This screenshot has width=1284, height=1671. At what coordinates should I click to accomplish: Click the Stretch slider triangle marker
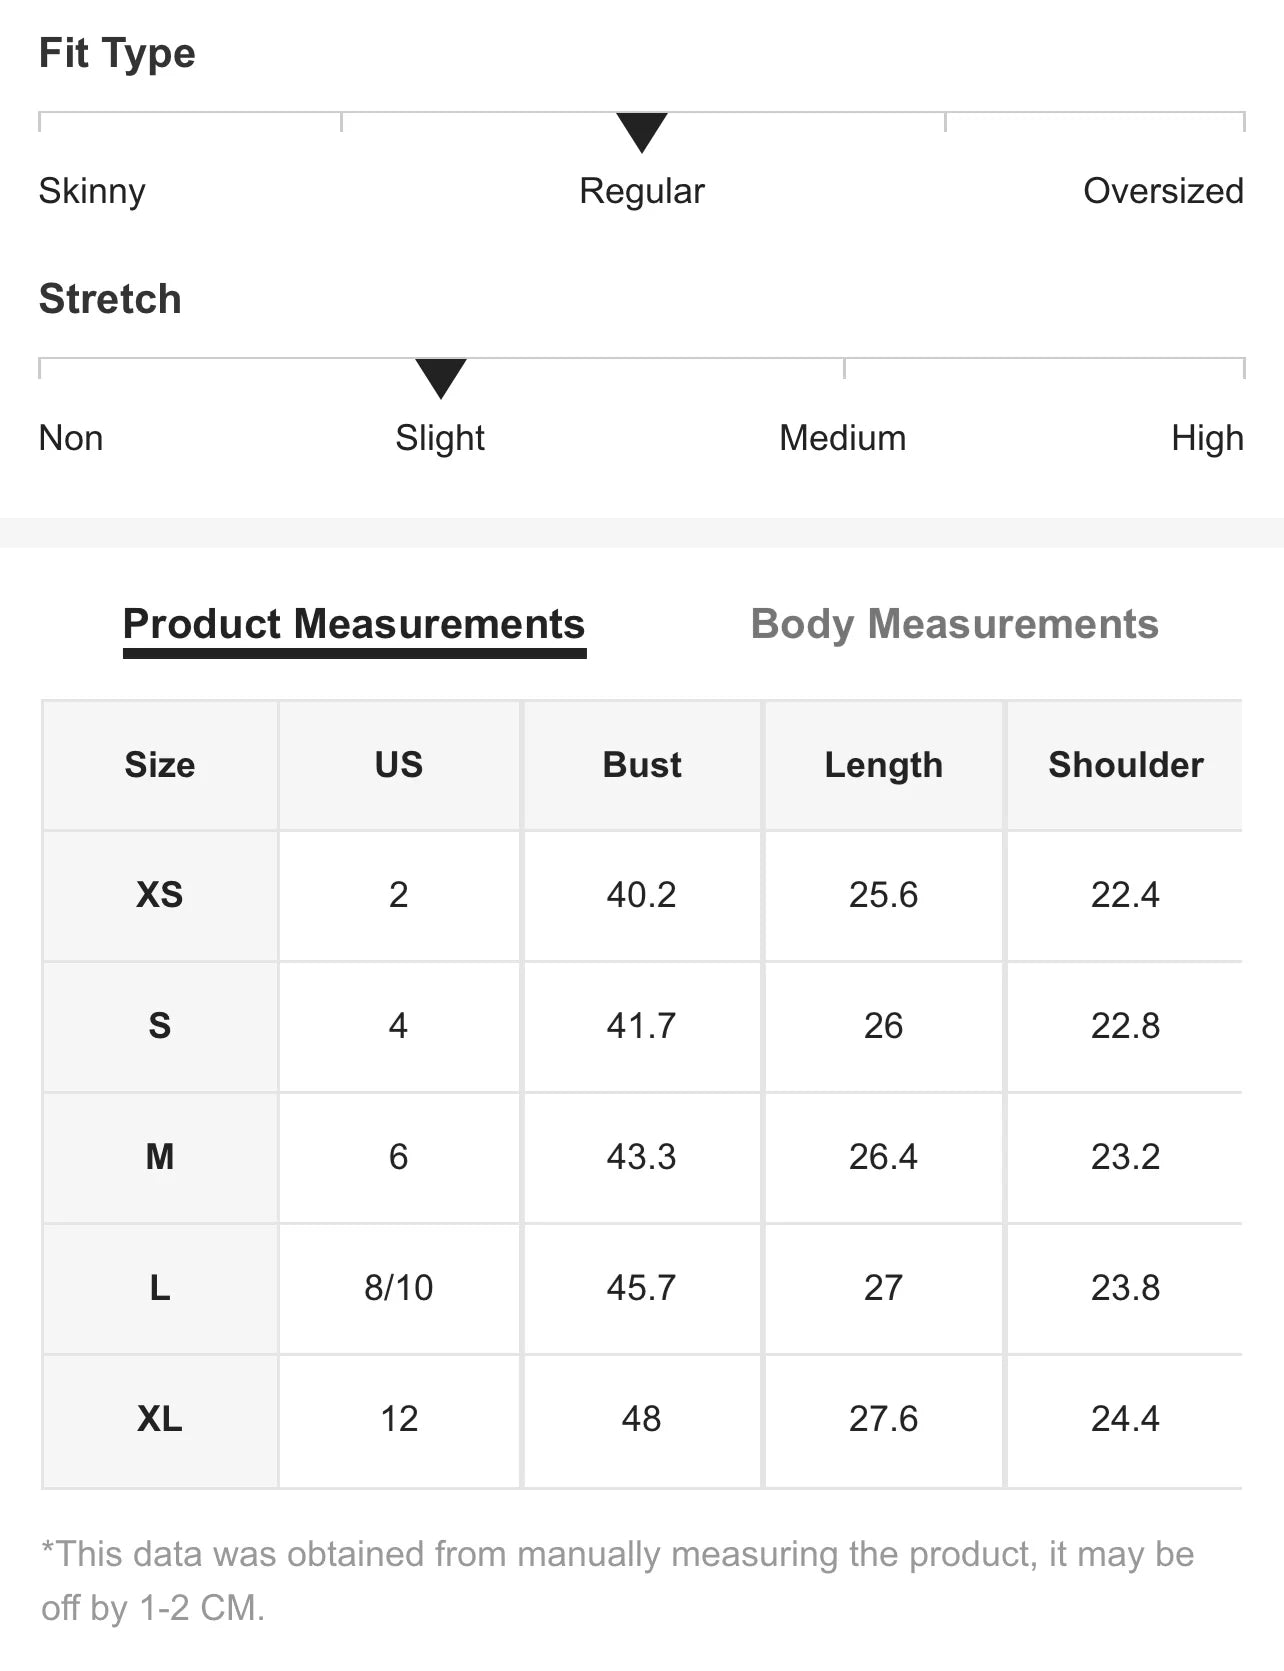click(x=440, y=378)
